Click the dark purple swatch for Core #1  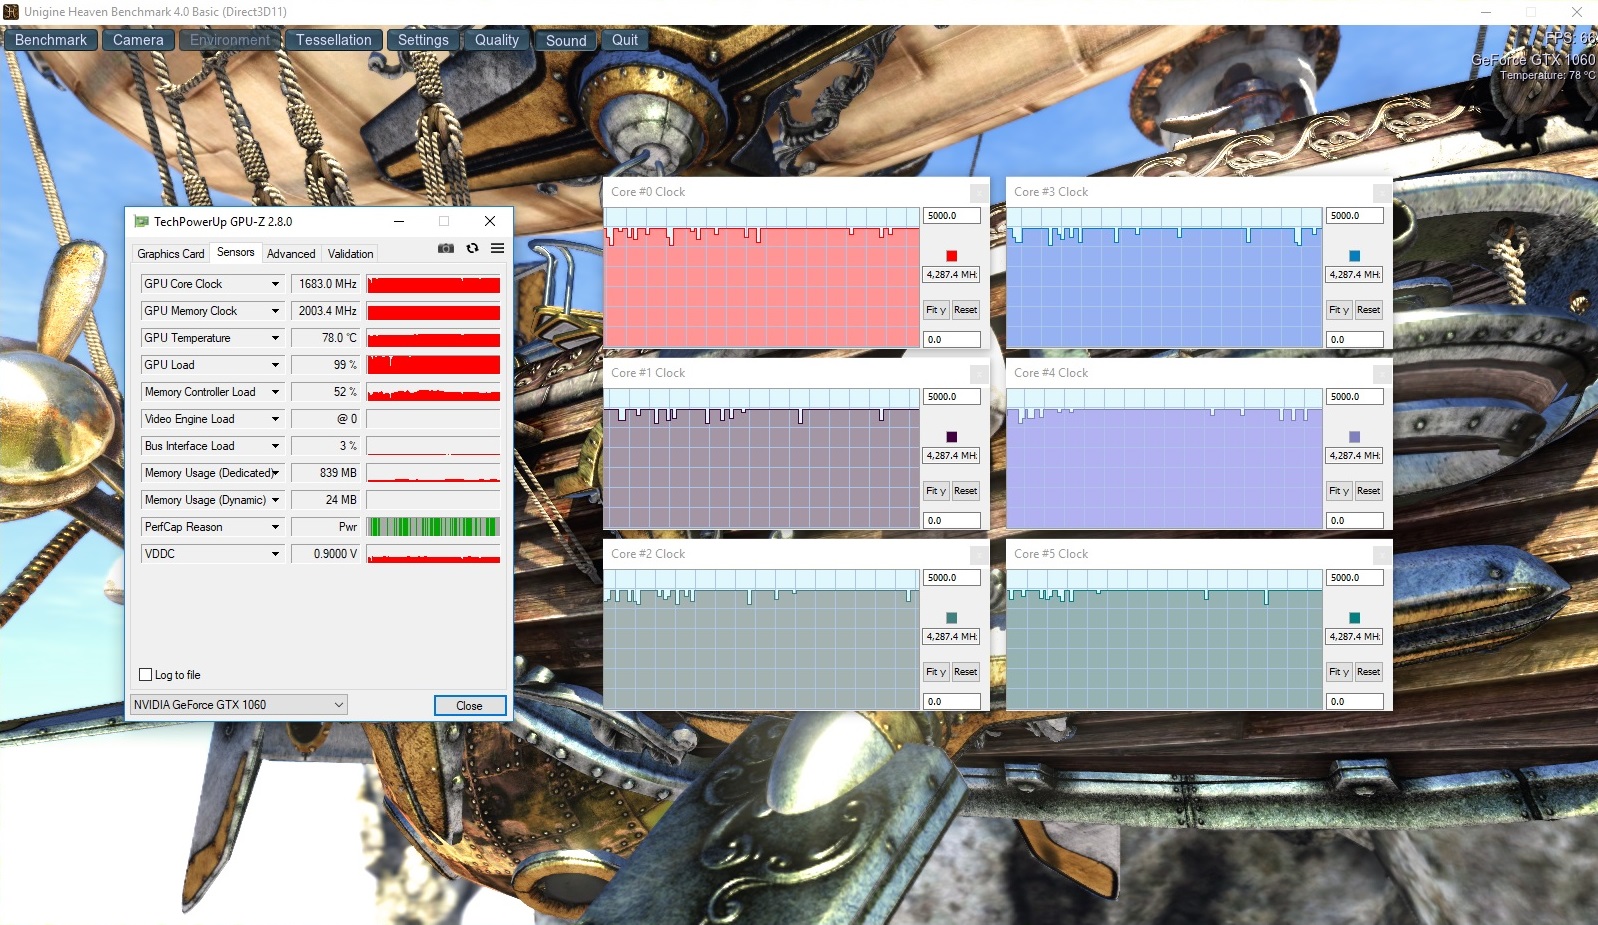click(952, 437)
